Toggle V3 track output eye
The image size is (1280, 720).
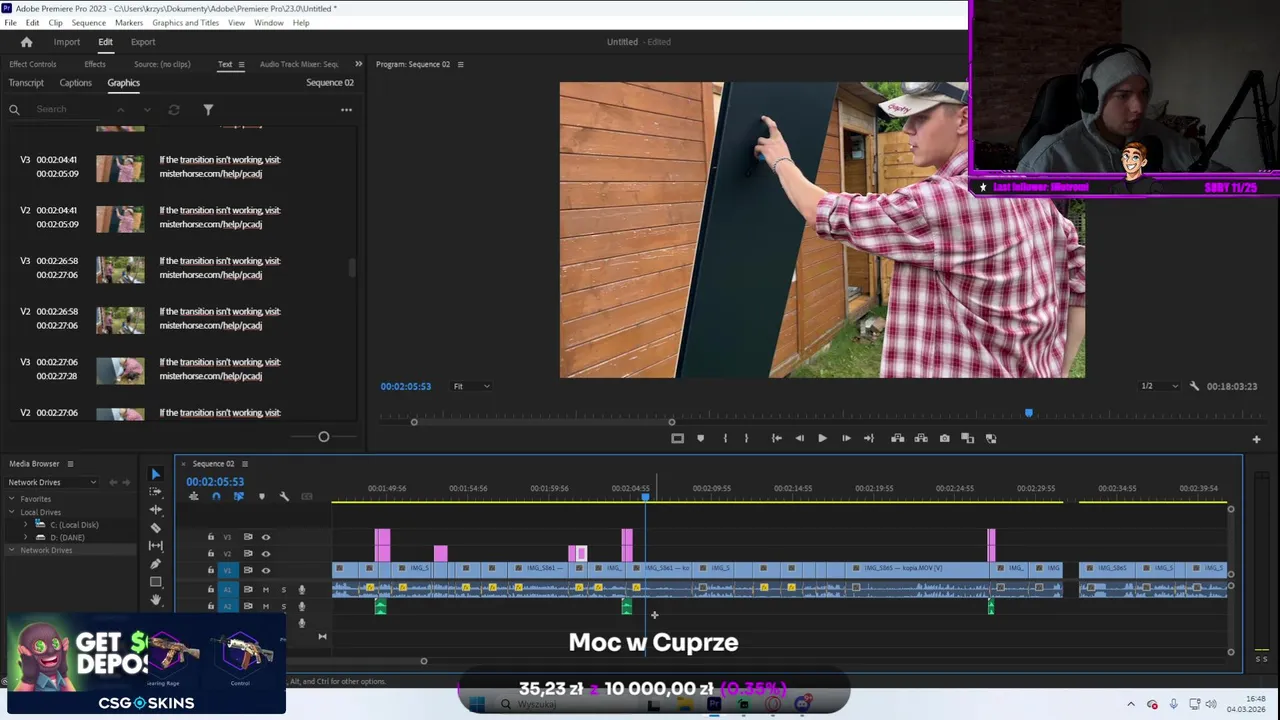click(x=266, y=537)
